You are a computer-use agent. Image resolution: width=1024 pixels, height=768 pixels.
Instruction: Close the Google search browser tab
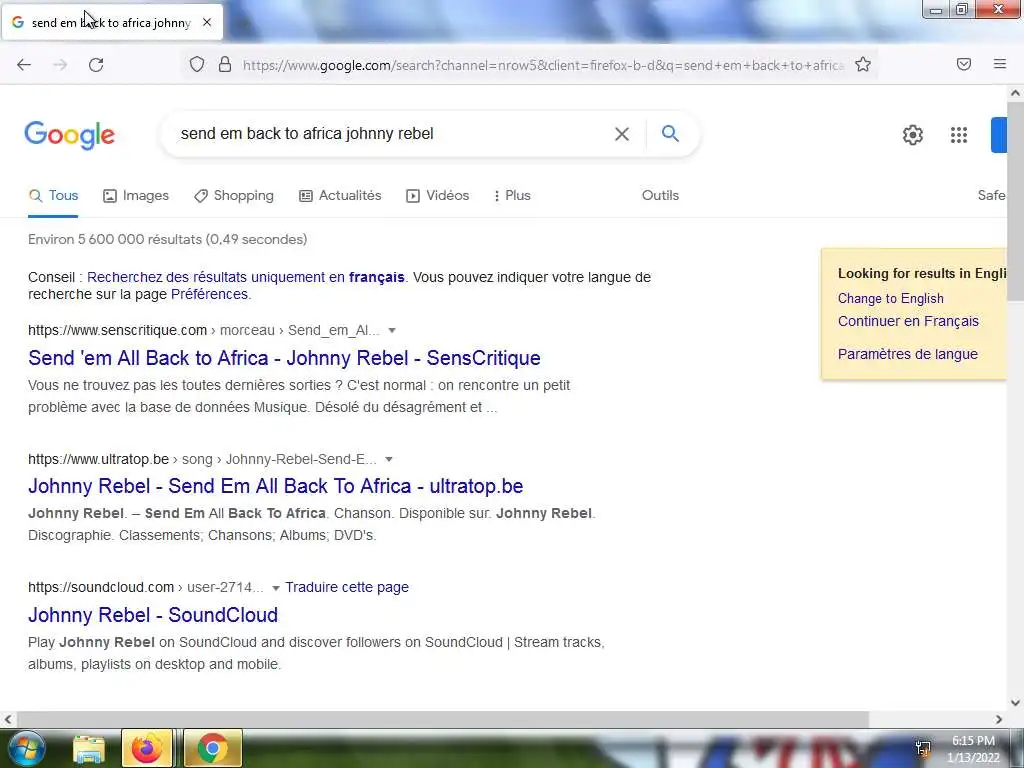point(207,22)
